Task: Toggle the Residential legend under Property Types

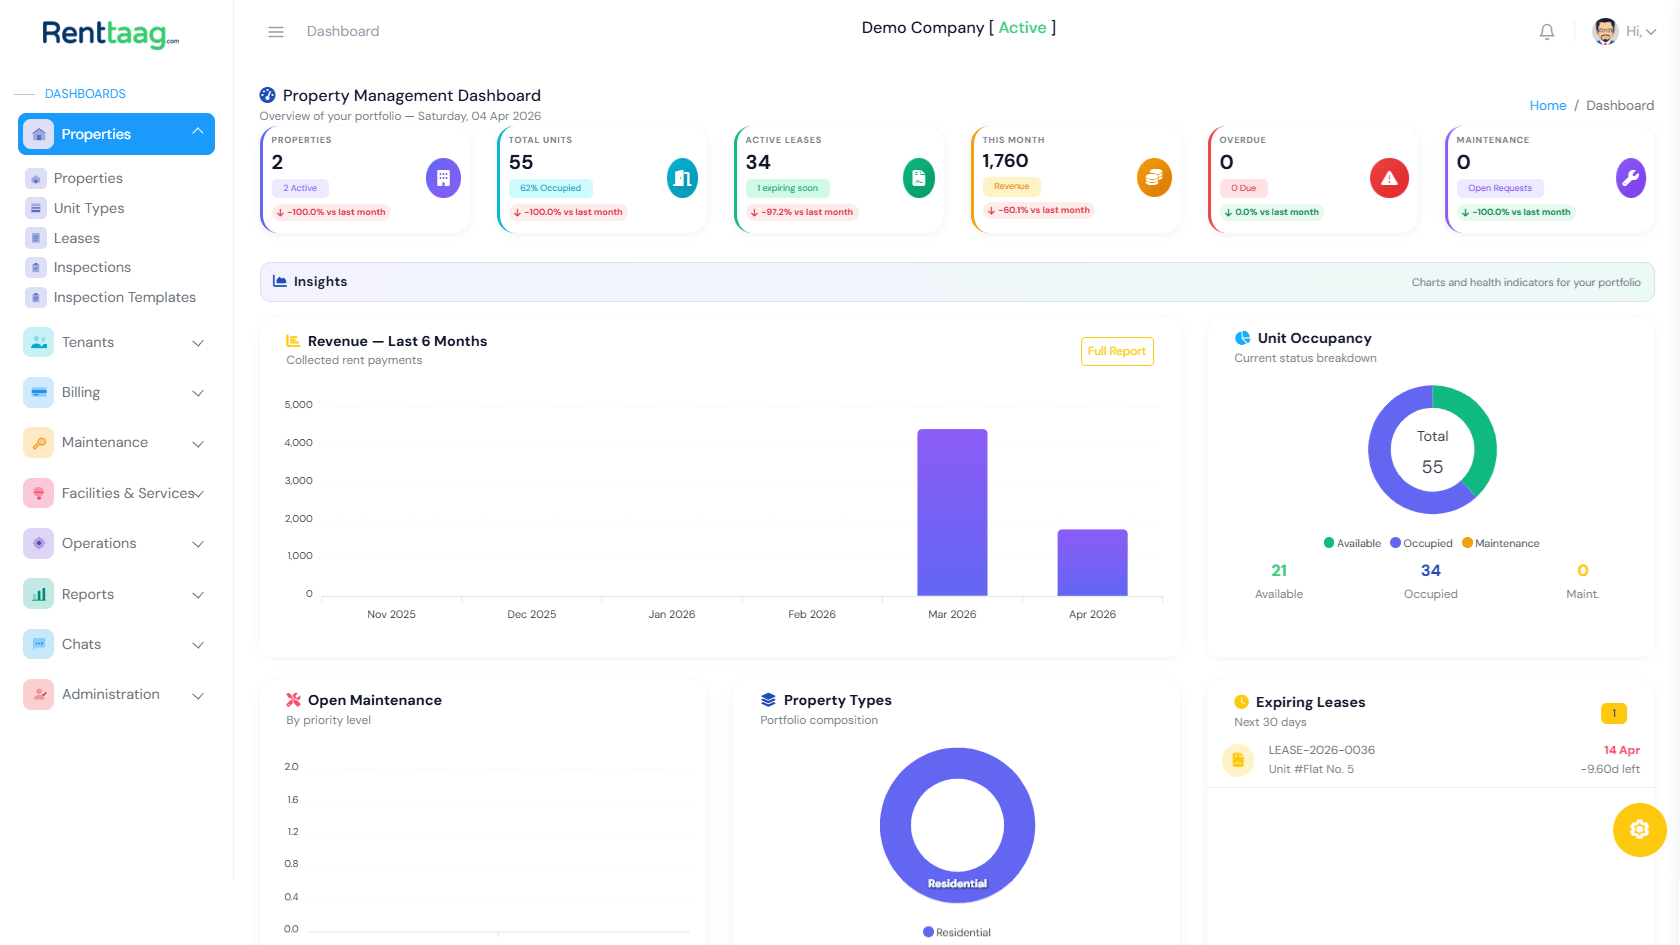Action: pyautogui.click(x=957, y=931)
